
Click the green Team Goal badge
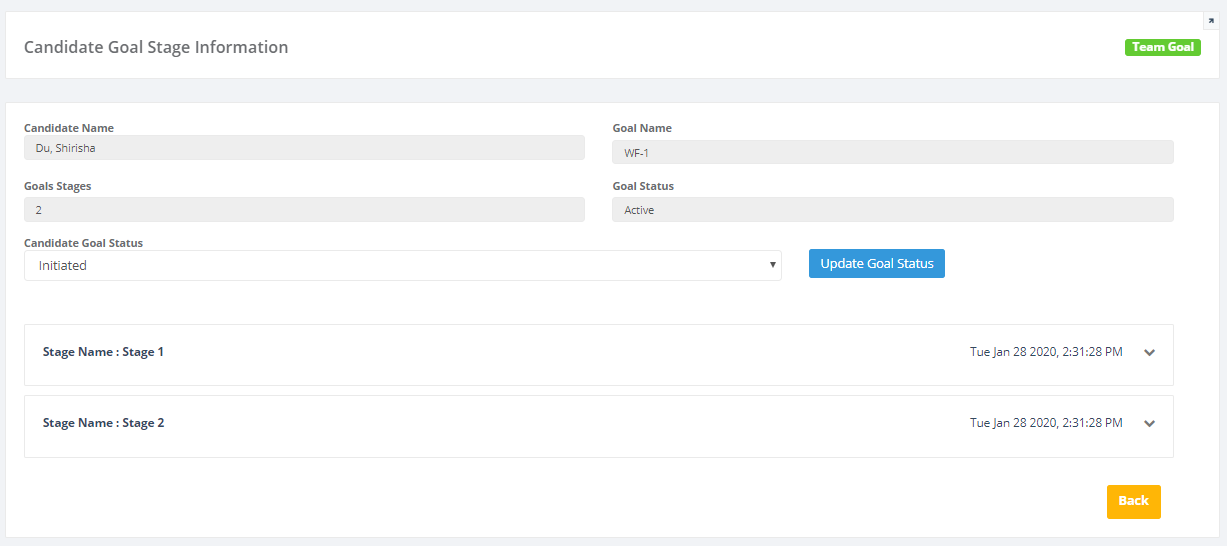[x=1162, y=47]
